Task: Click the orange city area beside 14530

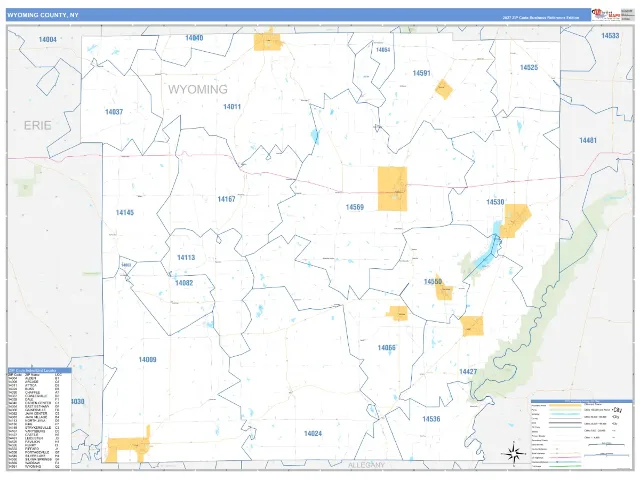Action: click(x=516, y=220)
